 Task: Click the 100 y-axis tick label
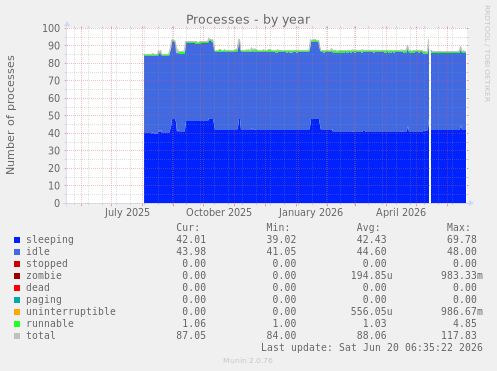[51, 28]
